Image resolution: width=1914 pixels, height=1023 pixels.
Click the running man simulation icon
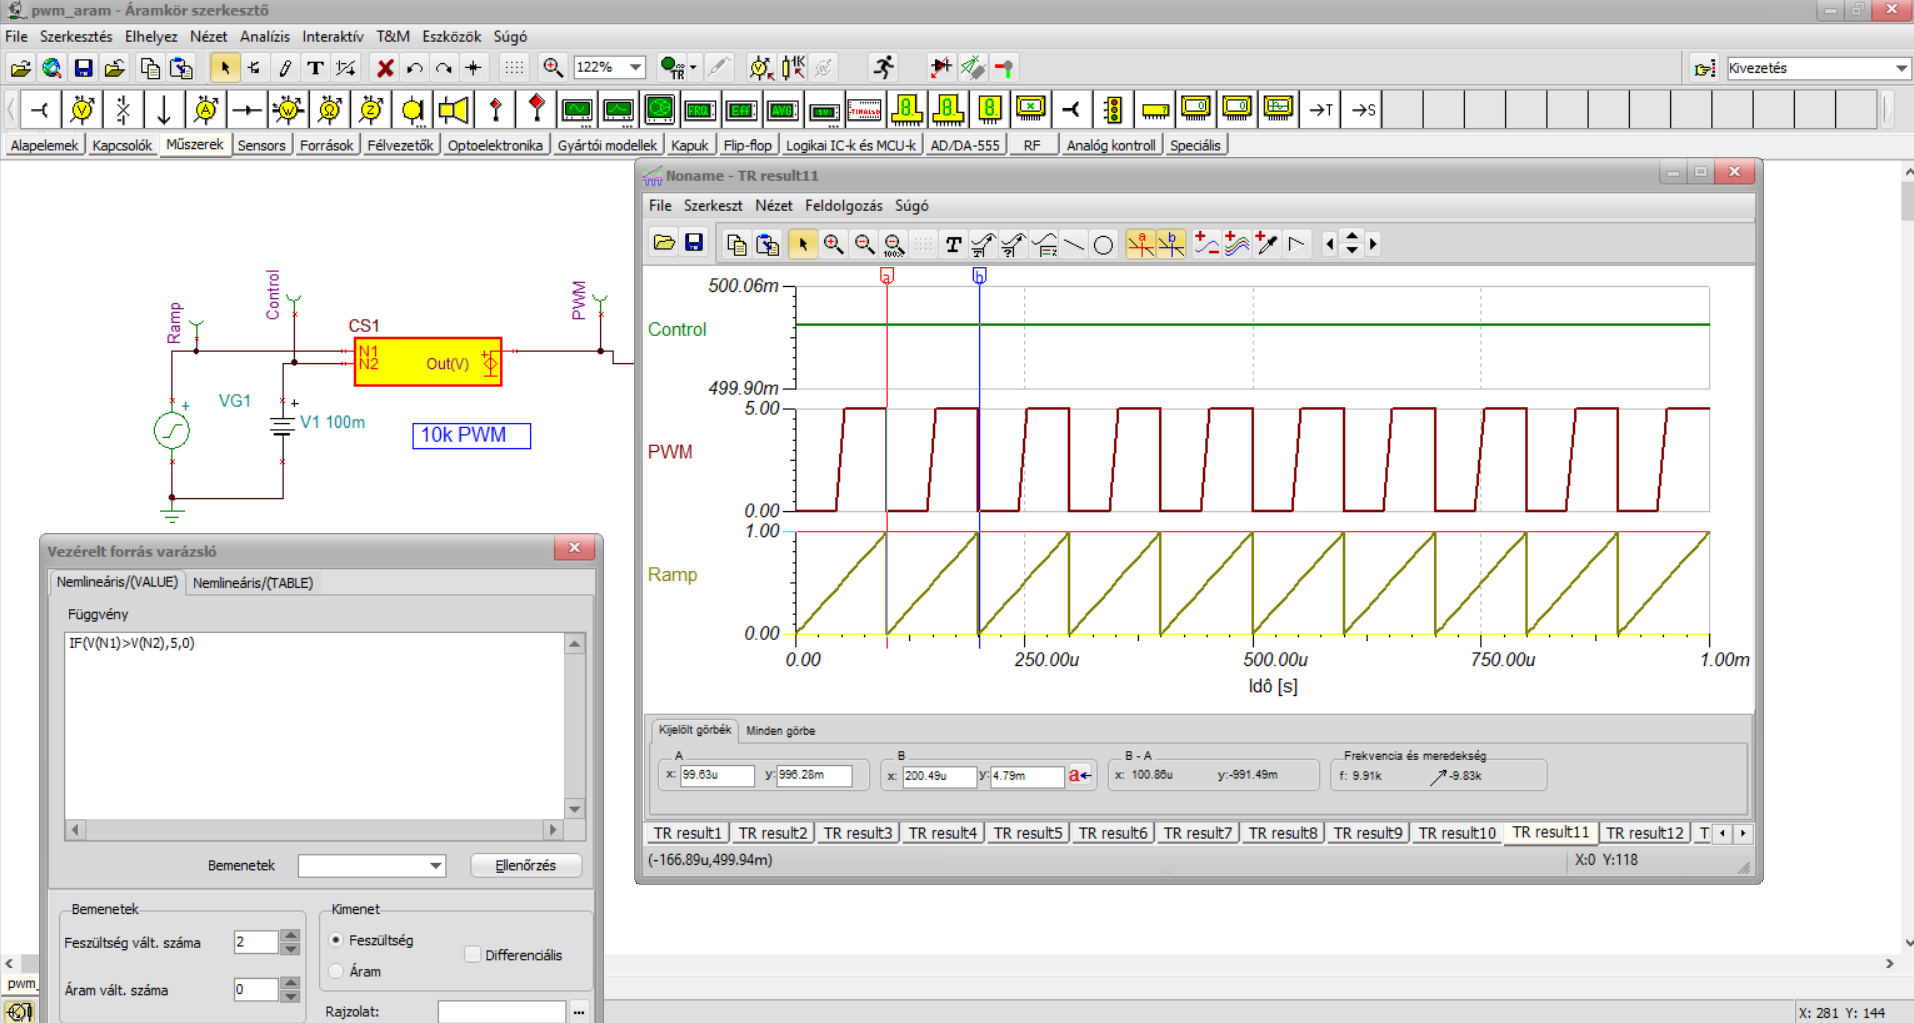883,68
